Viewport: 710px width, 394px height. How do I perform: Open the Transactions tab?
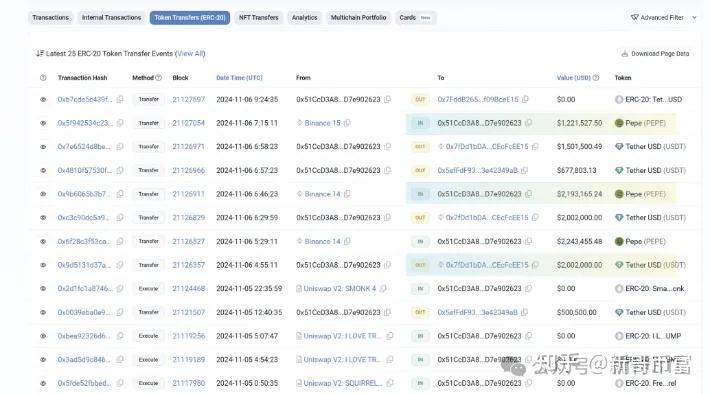(x=50, y=18)
